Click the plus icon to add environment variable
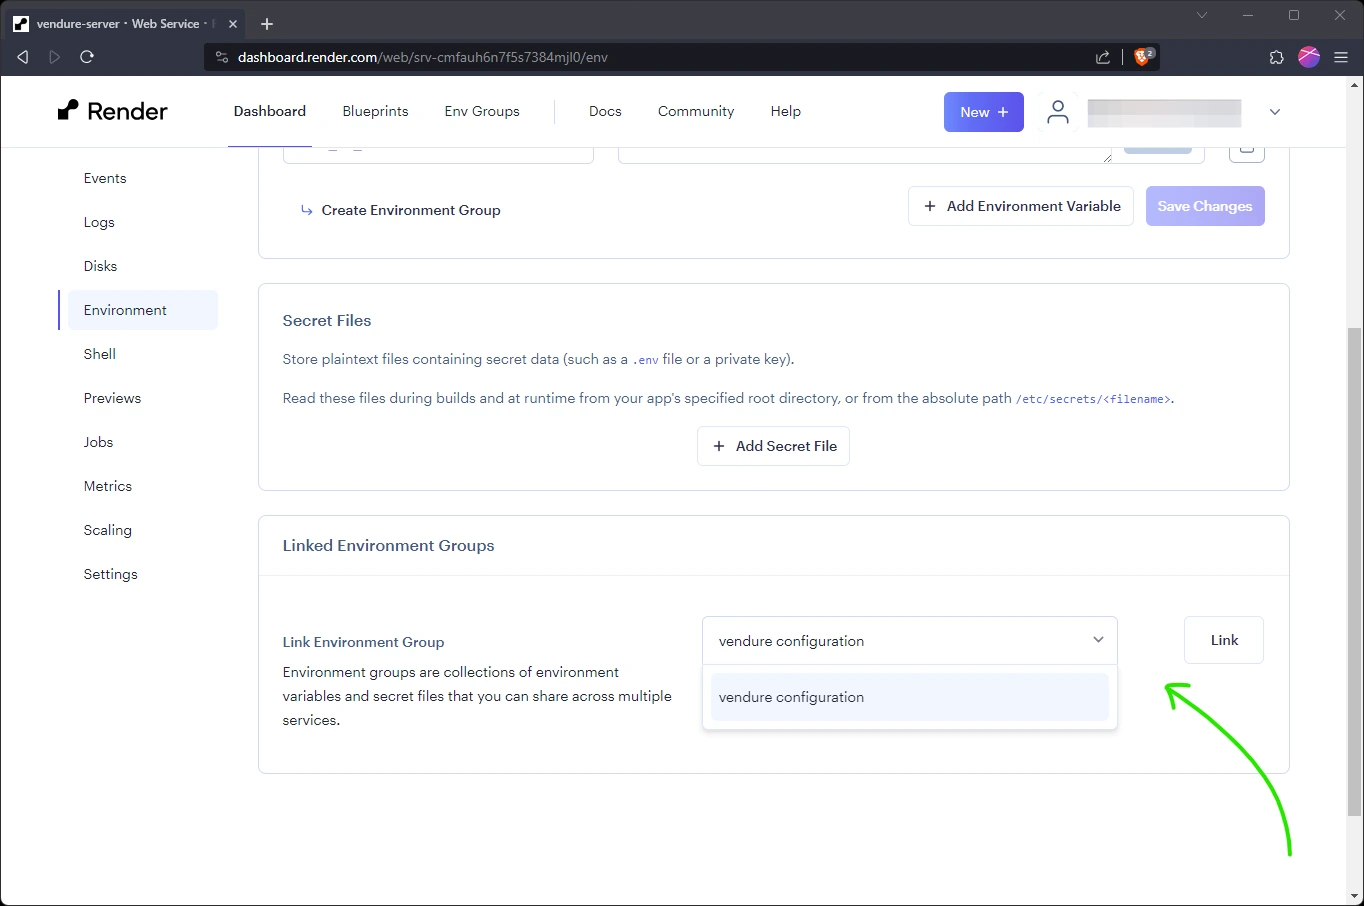This screenshot has width=1364, height=906. coord(929,206)
